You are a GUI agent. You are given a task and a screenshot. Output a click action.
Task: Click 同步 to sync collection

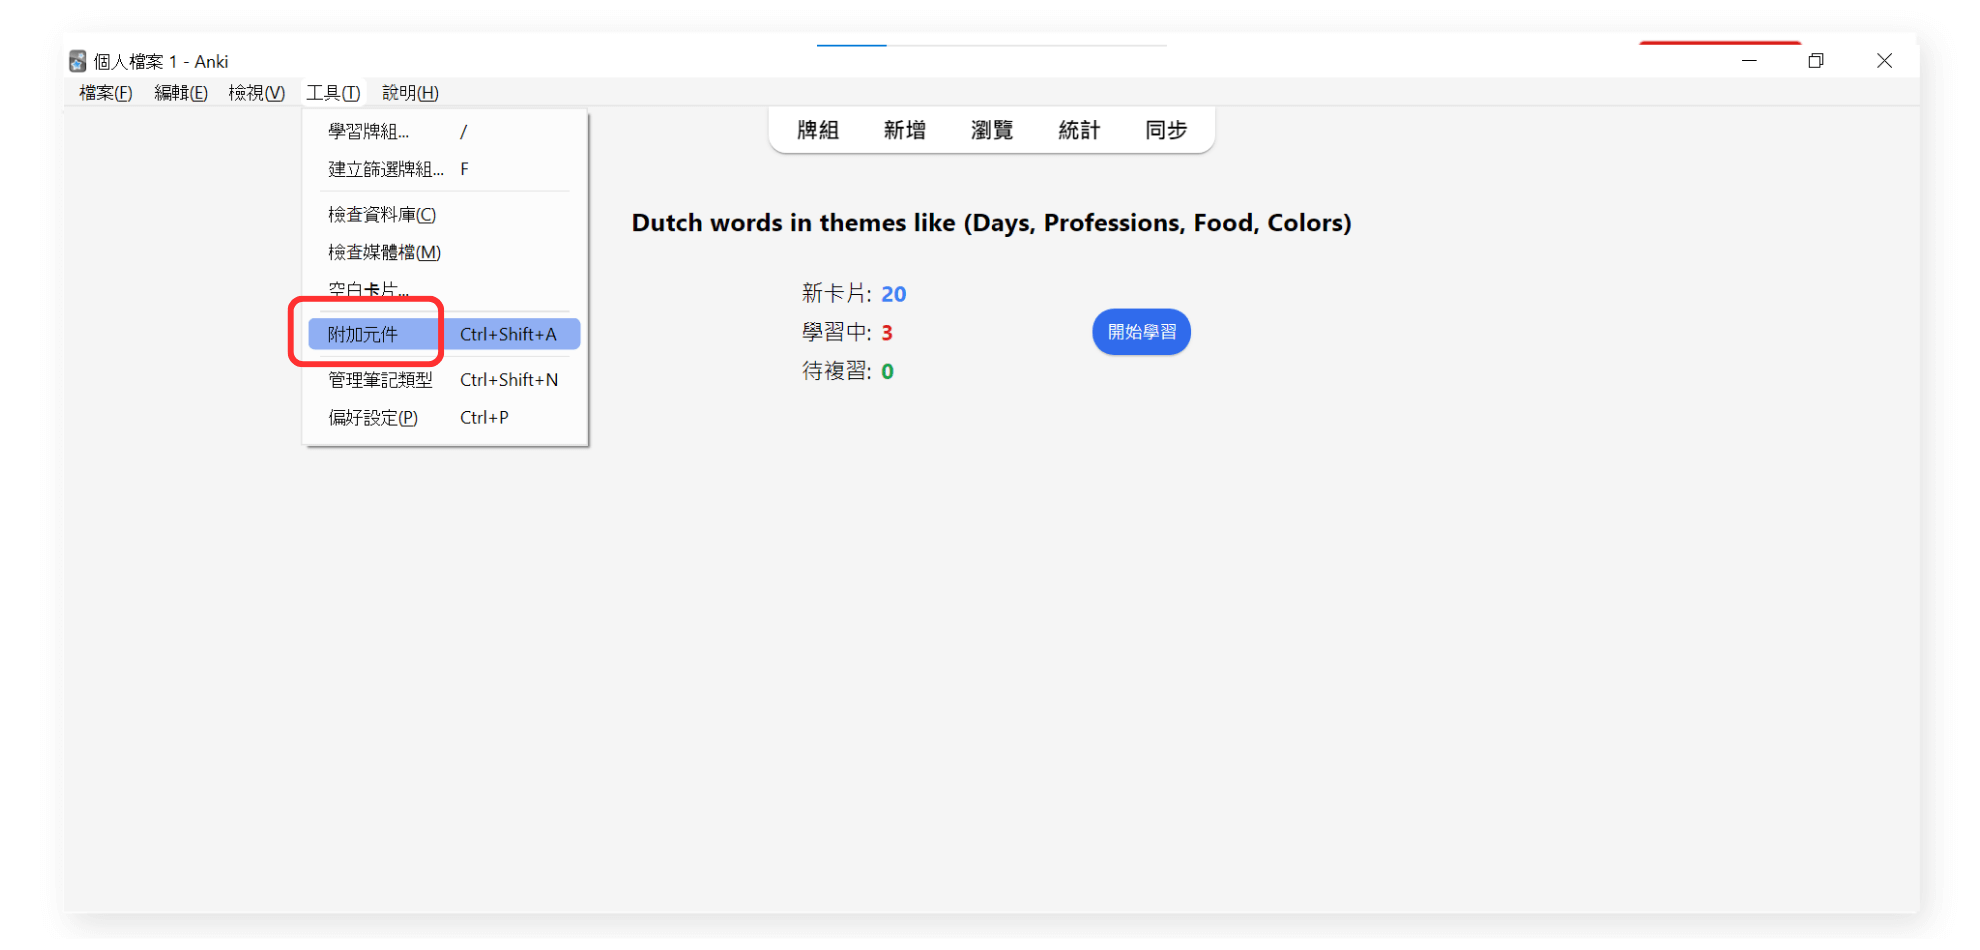click(1166, 131)
